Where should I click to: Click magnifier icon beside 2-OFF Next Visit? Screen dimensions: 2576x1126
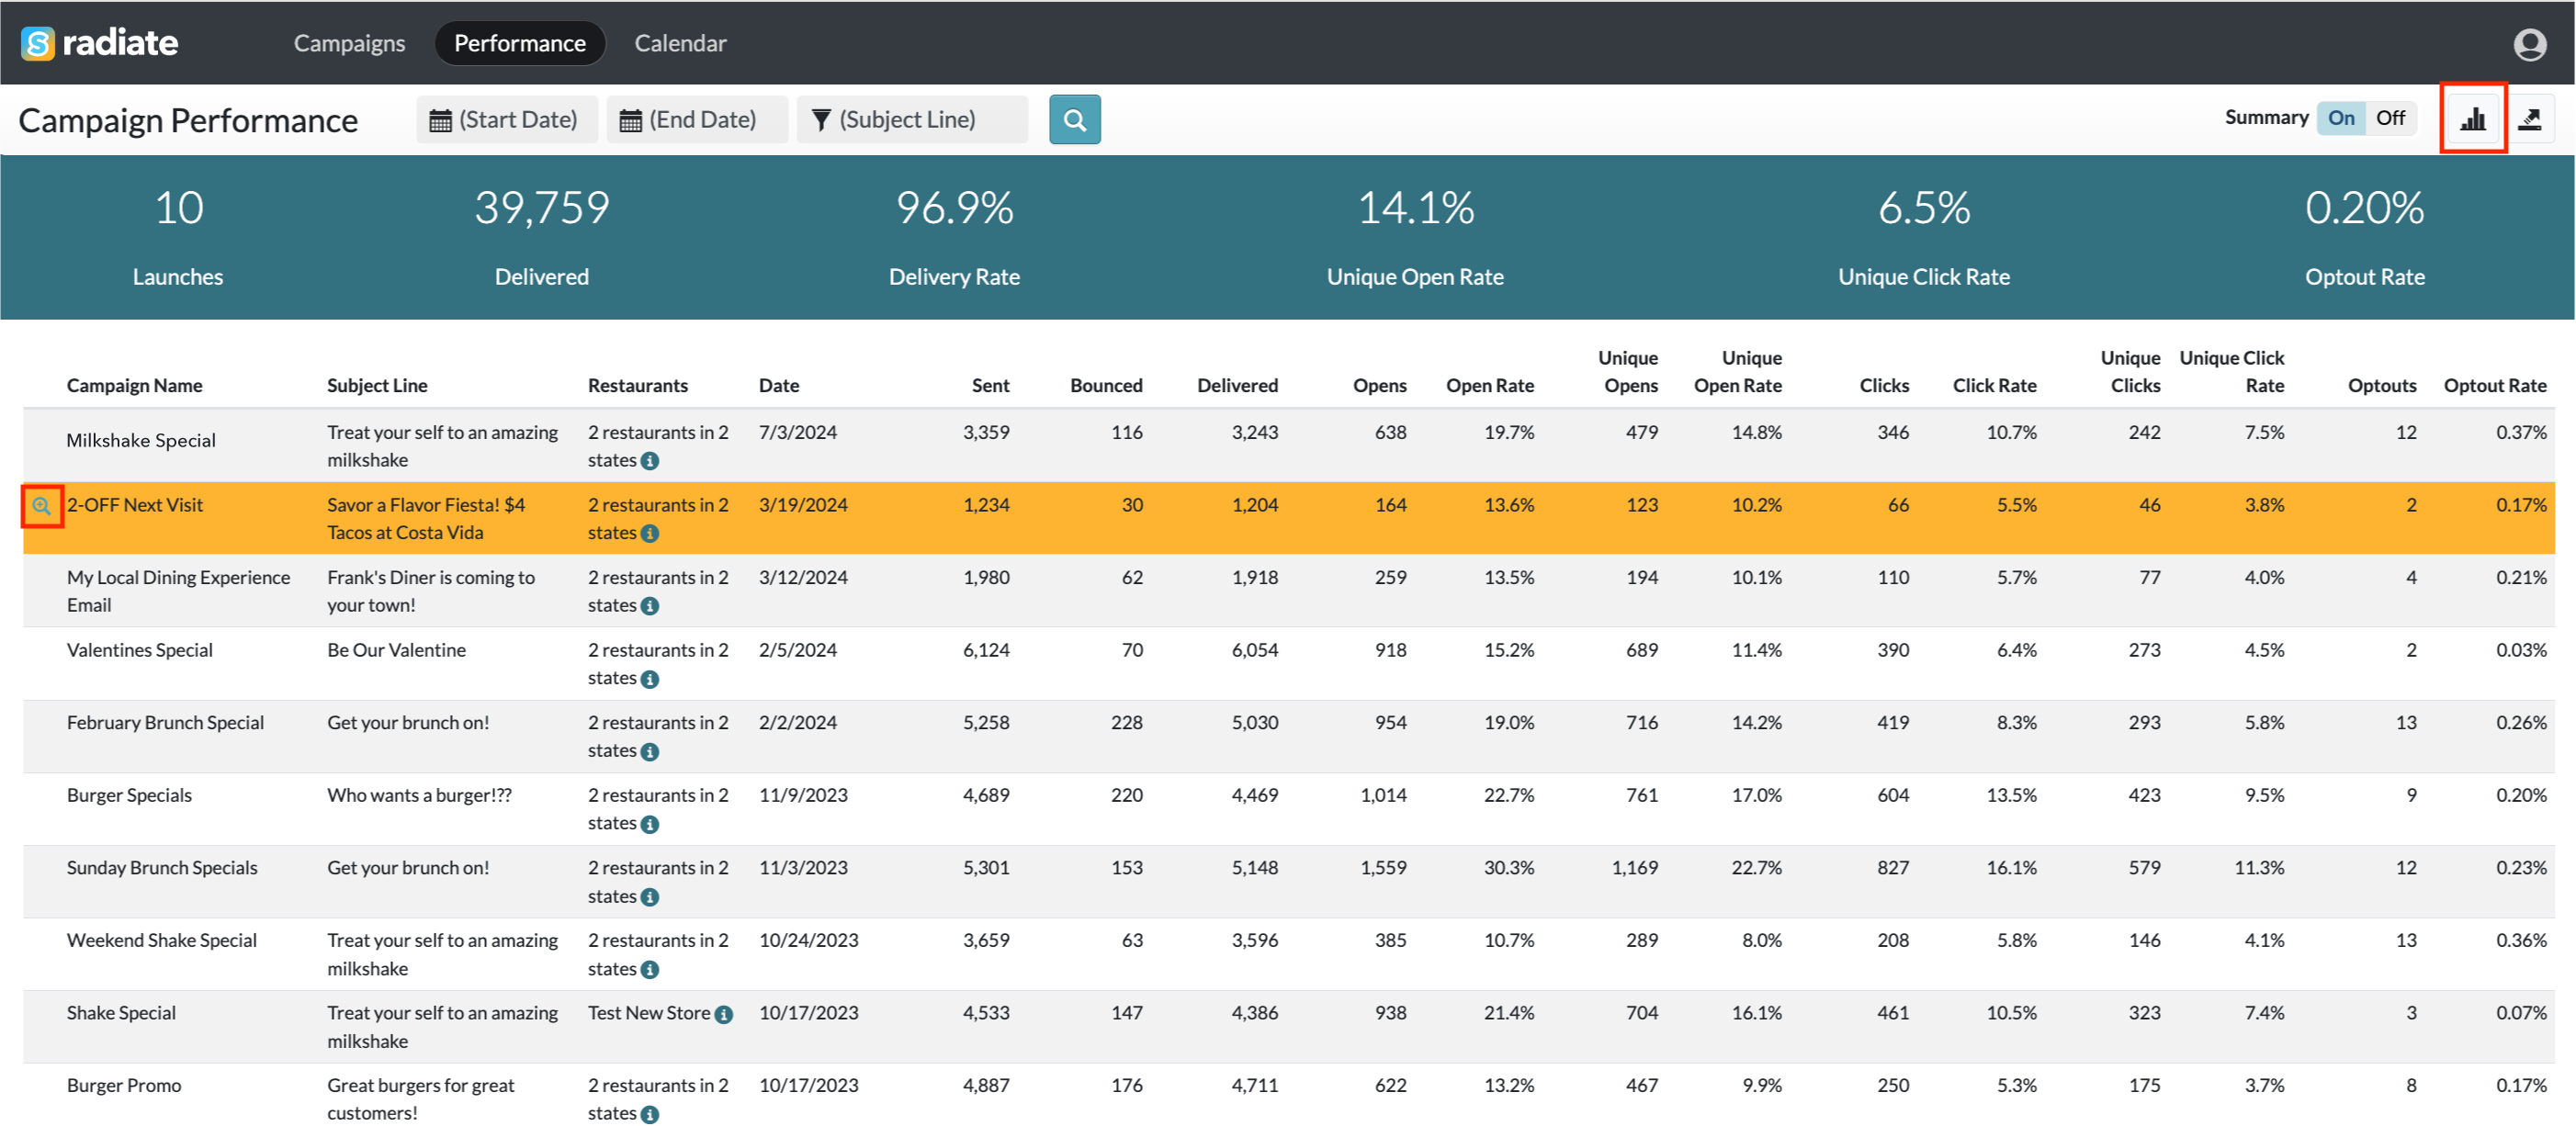pyautogui.click(x=42, y=506)
